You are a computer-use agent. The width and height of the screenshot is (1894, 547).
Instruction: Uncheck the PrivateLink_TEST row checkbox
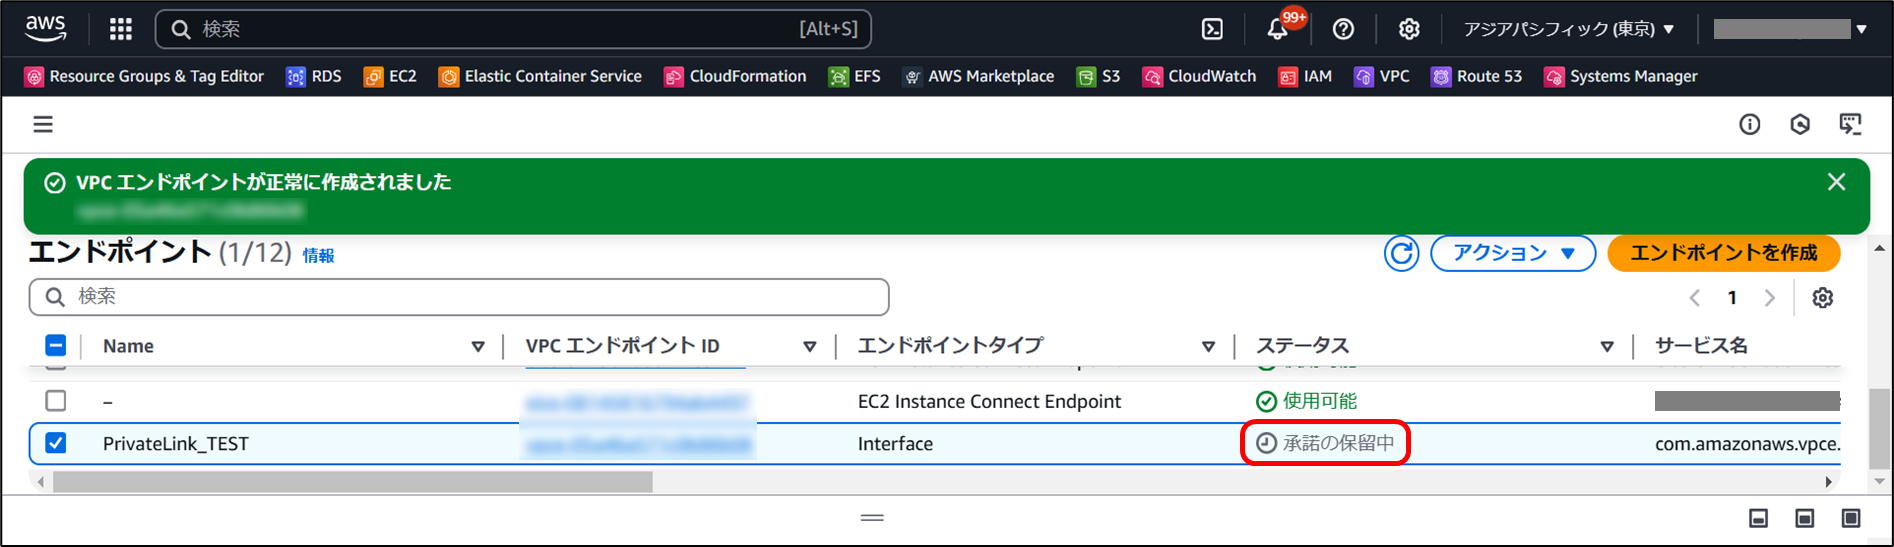[56, 443]
